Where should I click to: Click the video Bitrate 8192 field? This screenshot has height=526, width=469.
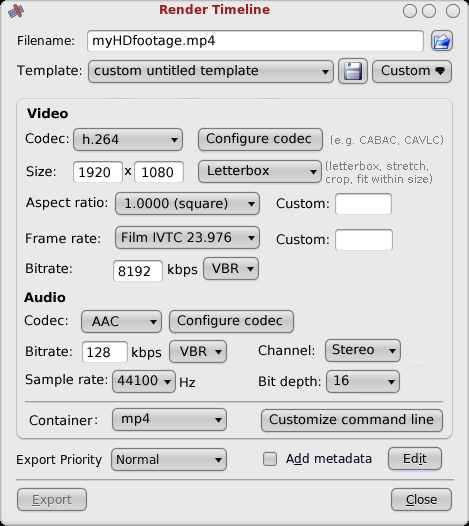coord(138,271)
